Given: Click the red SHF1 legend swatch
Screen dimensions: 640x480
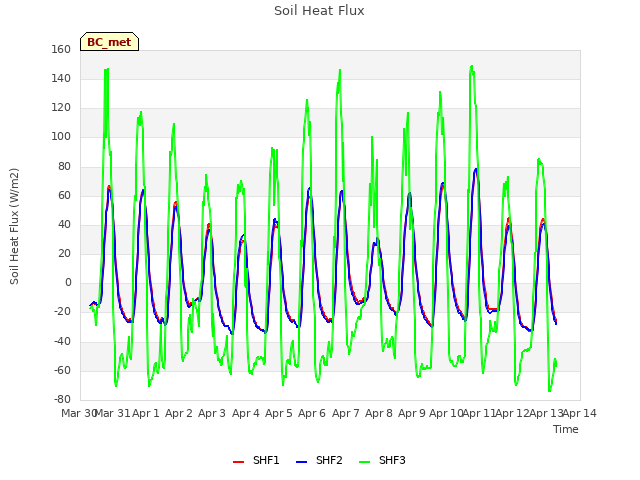Looking at the screenshot, I should tap(238, 462).
